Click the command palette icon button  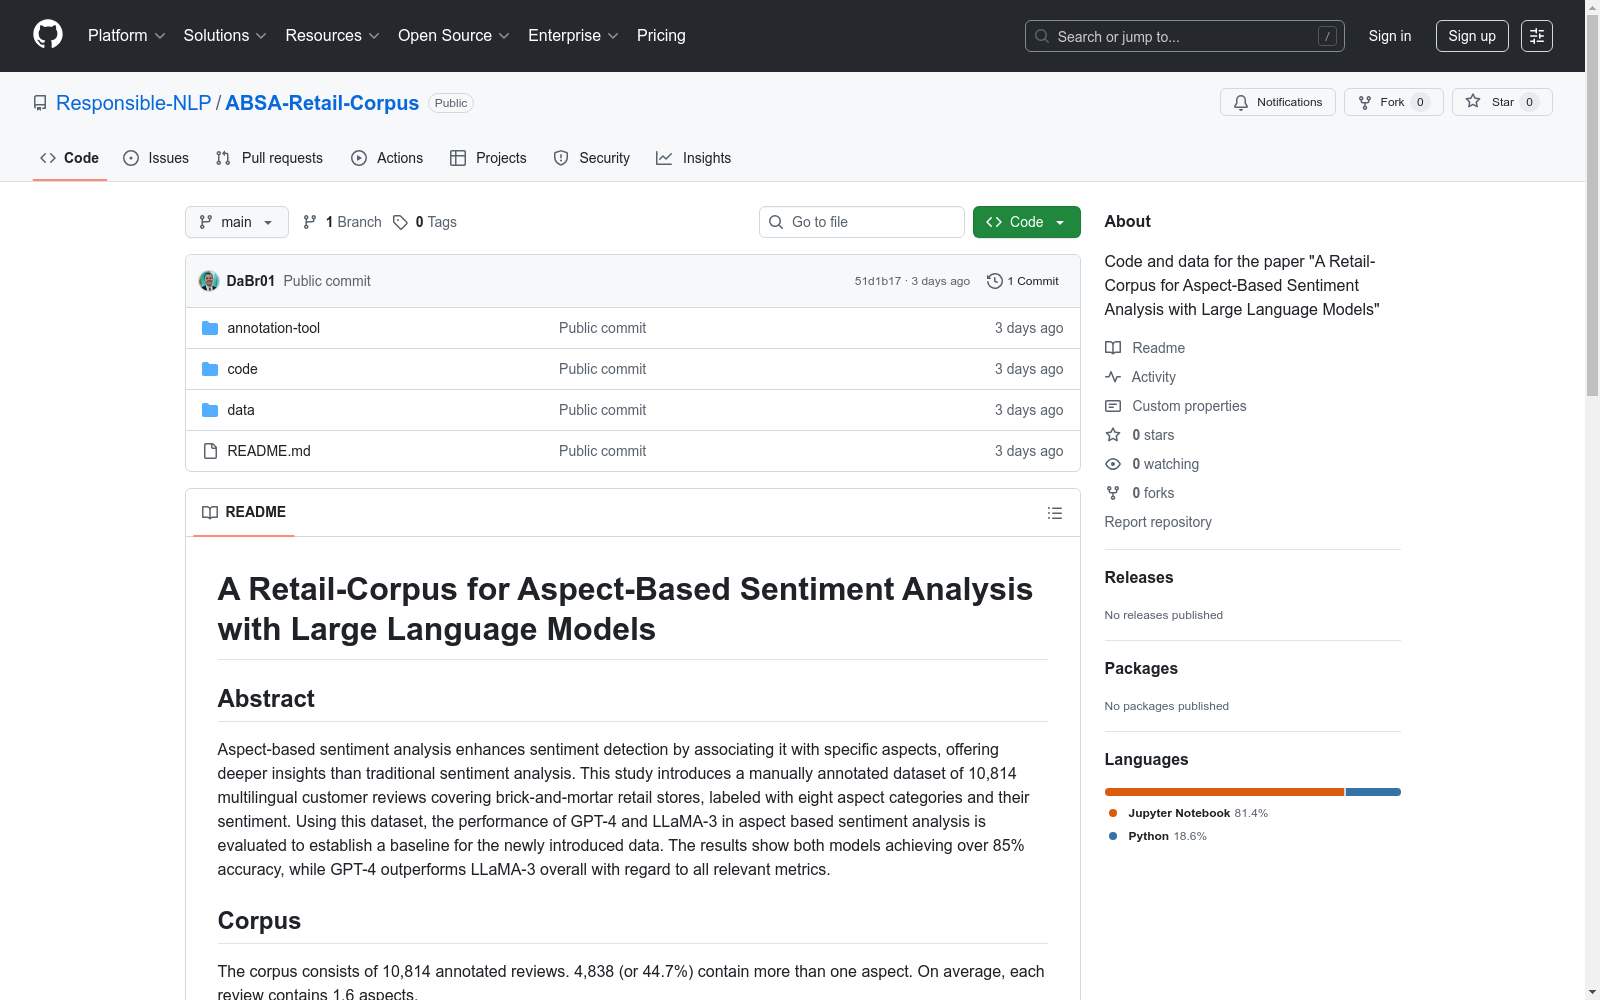point(1536,36)
